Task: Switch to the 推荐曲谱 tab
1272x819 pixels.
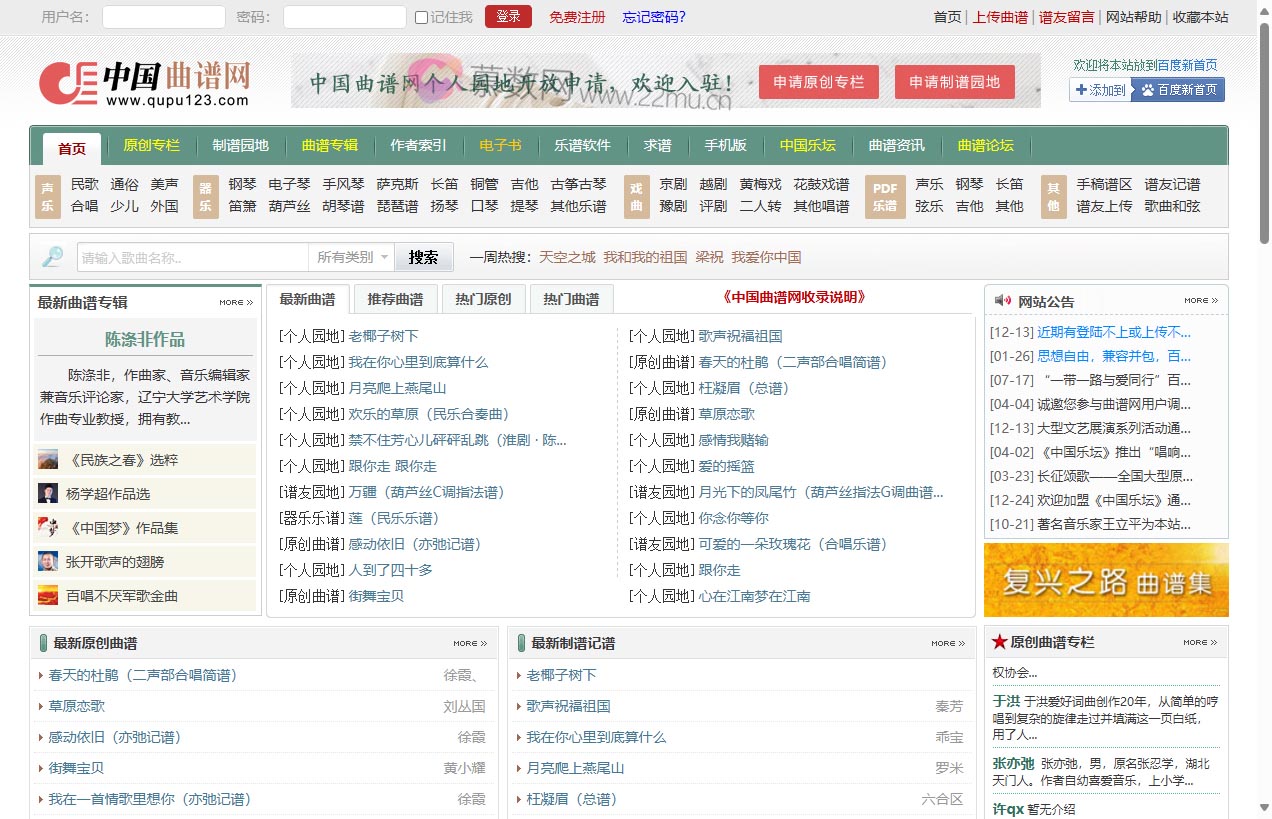Action: [395, 297]
